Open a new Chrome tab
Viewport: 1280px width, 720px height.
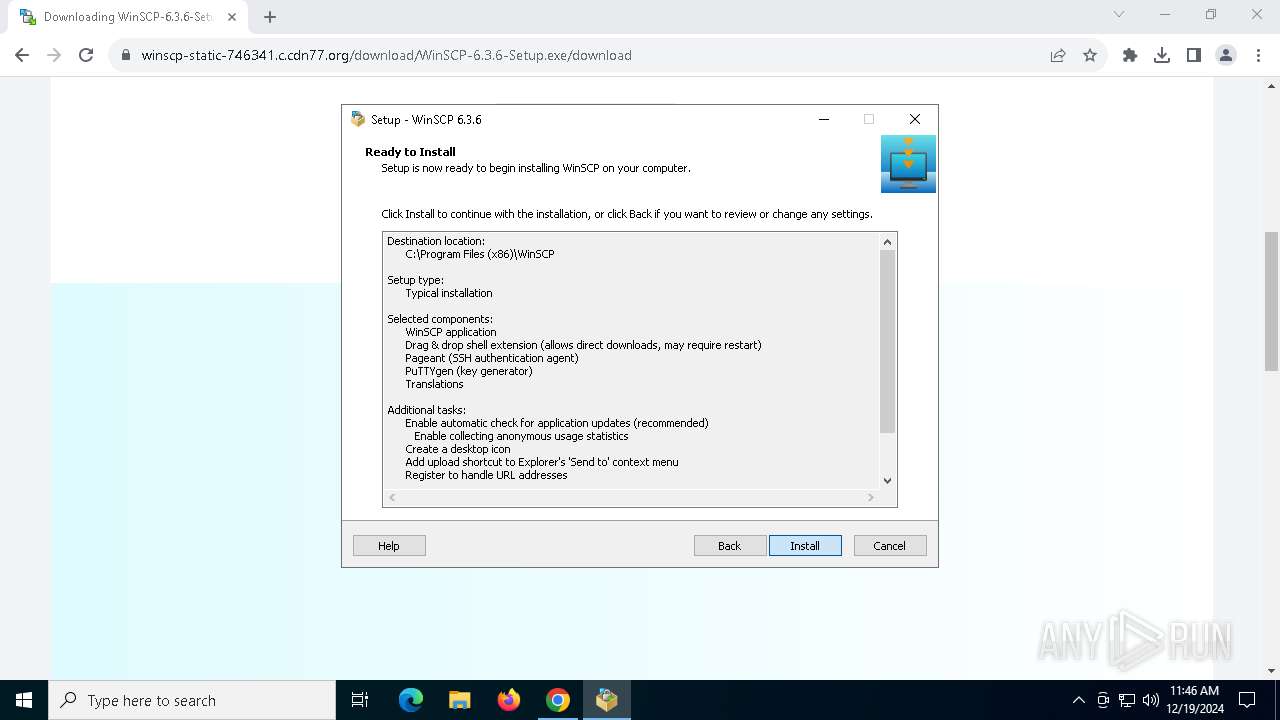click(x=270, y=17)
